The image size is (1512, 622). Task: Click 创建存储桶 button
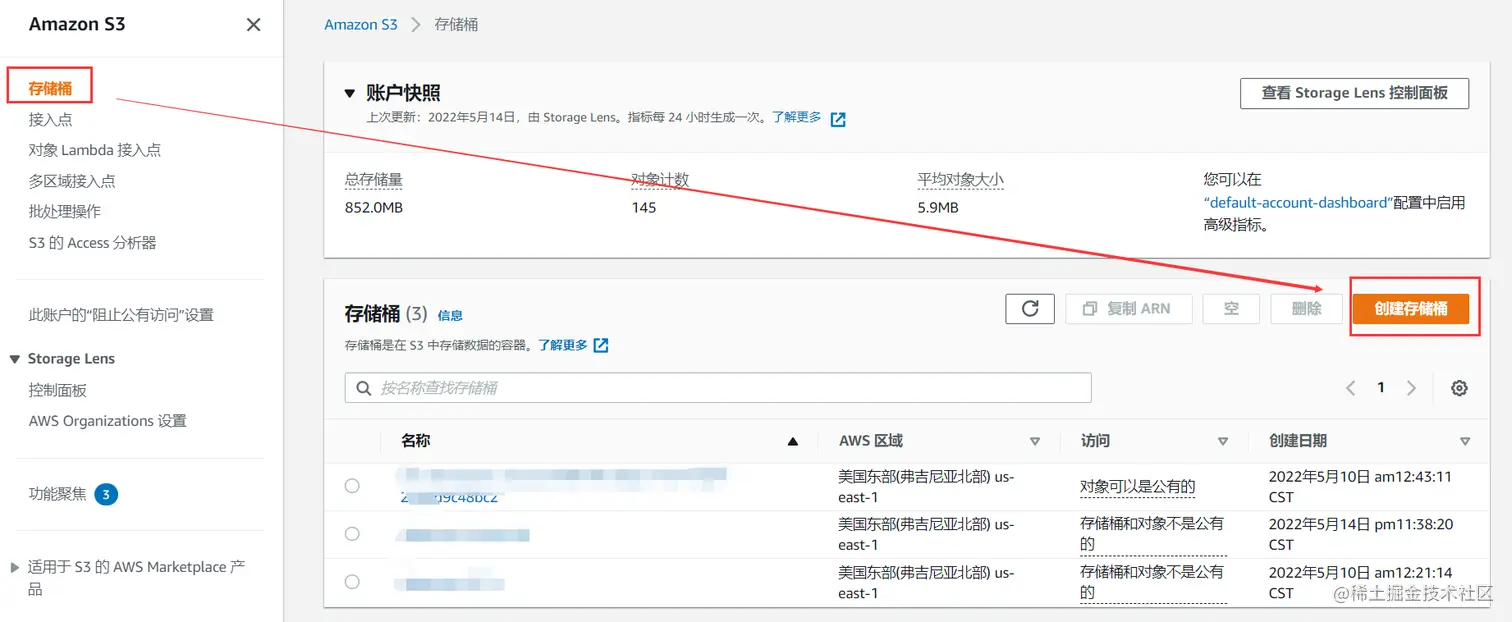pyautogui.click(x=1411, y=309)
